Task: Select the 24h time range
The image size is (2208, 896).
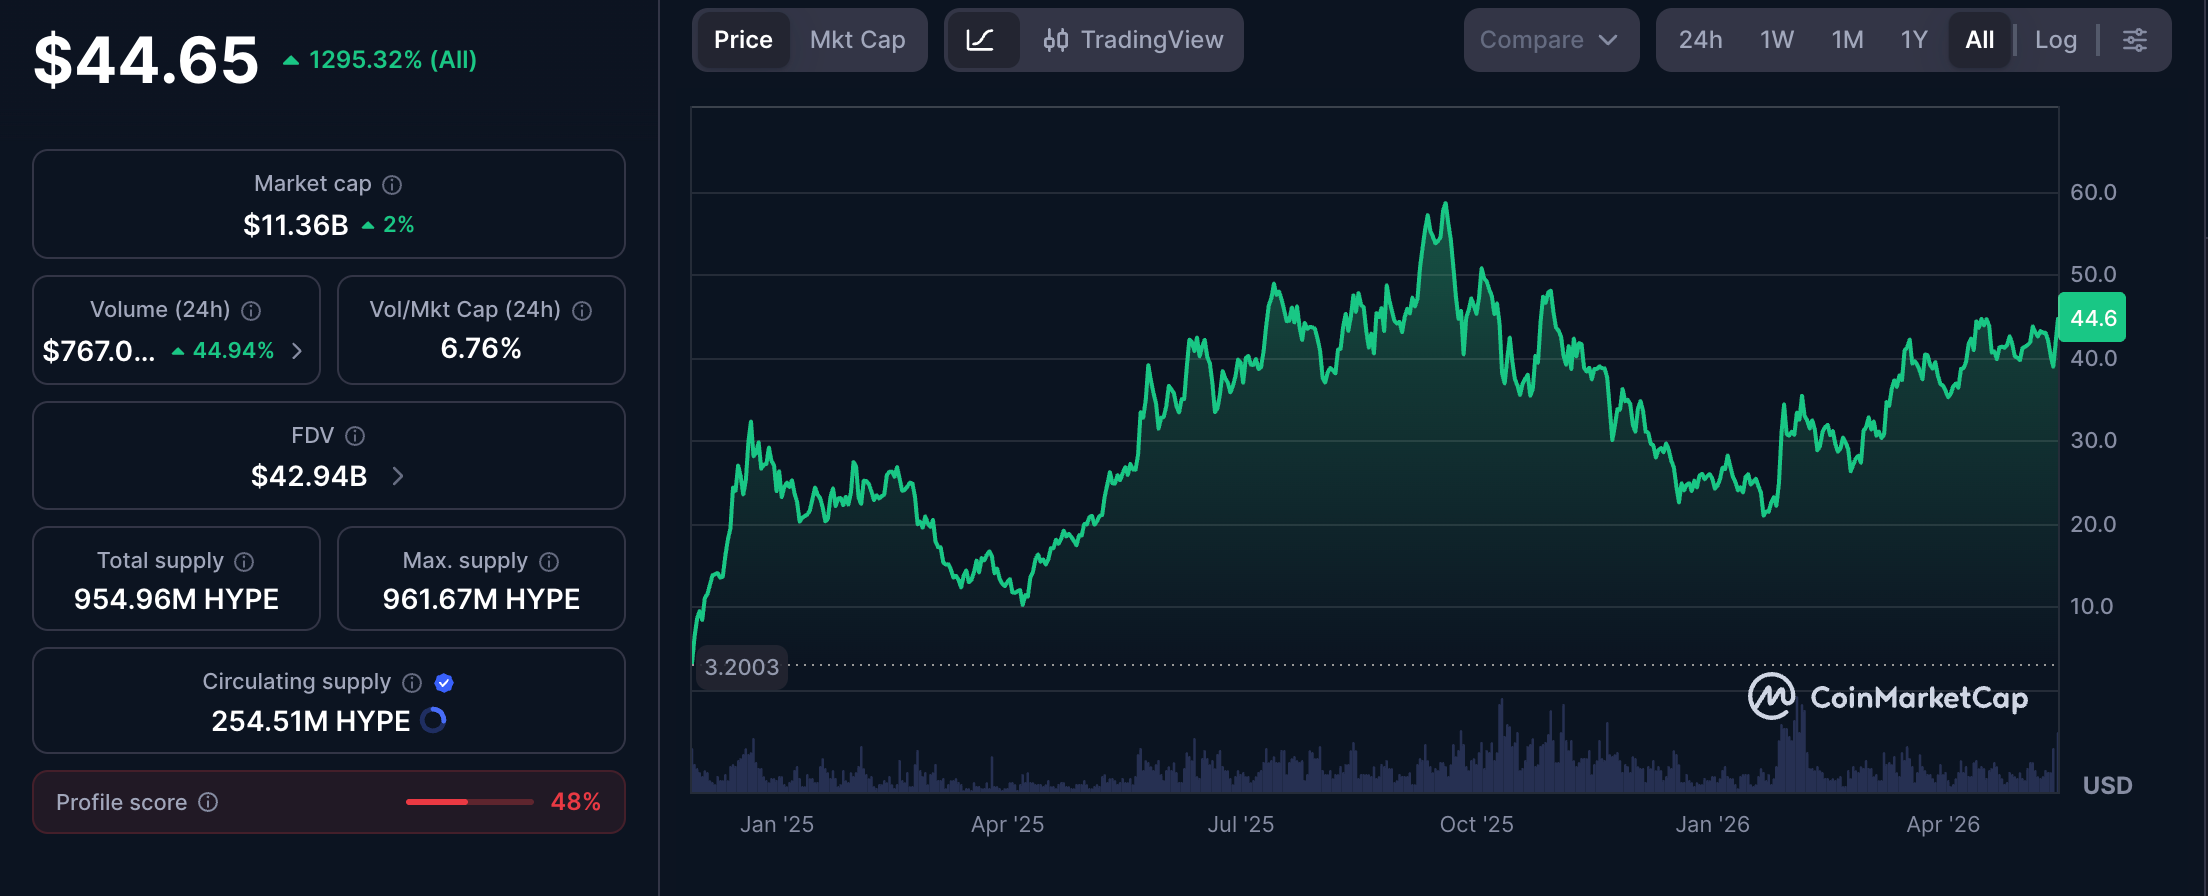Action: [x=1700, y=40]
